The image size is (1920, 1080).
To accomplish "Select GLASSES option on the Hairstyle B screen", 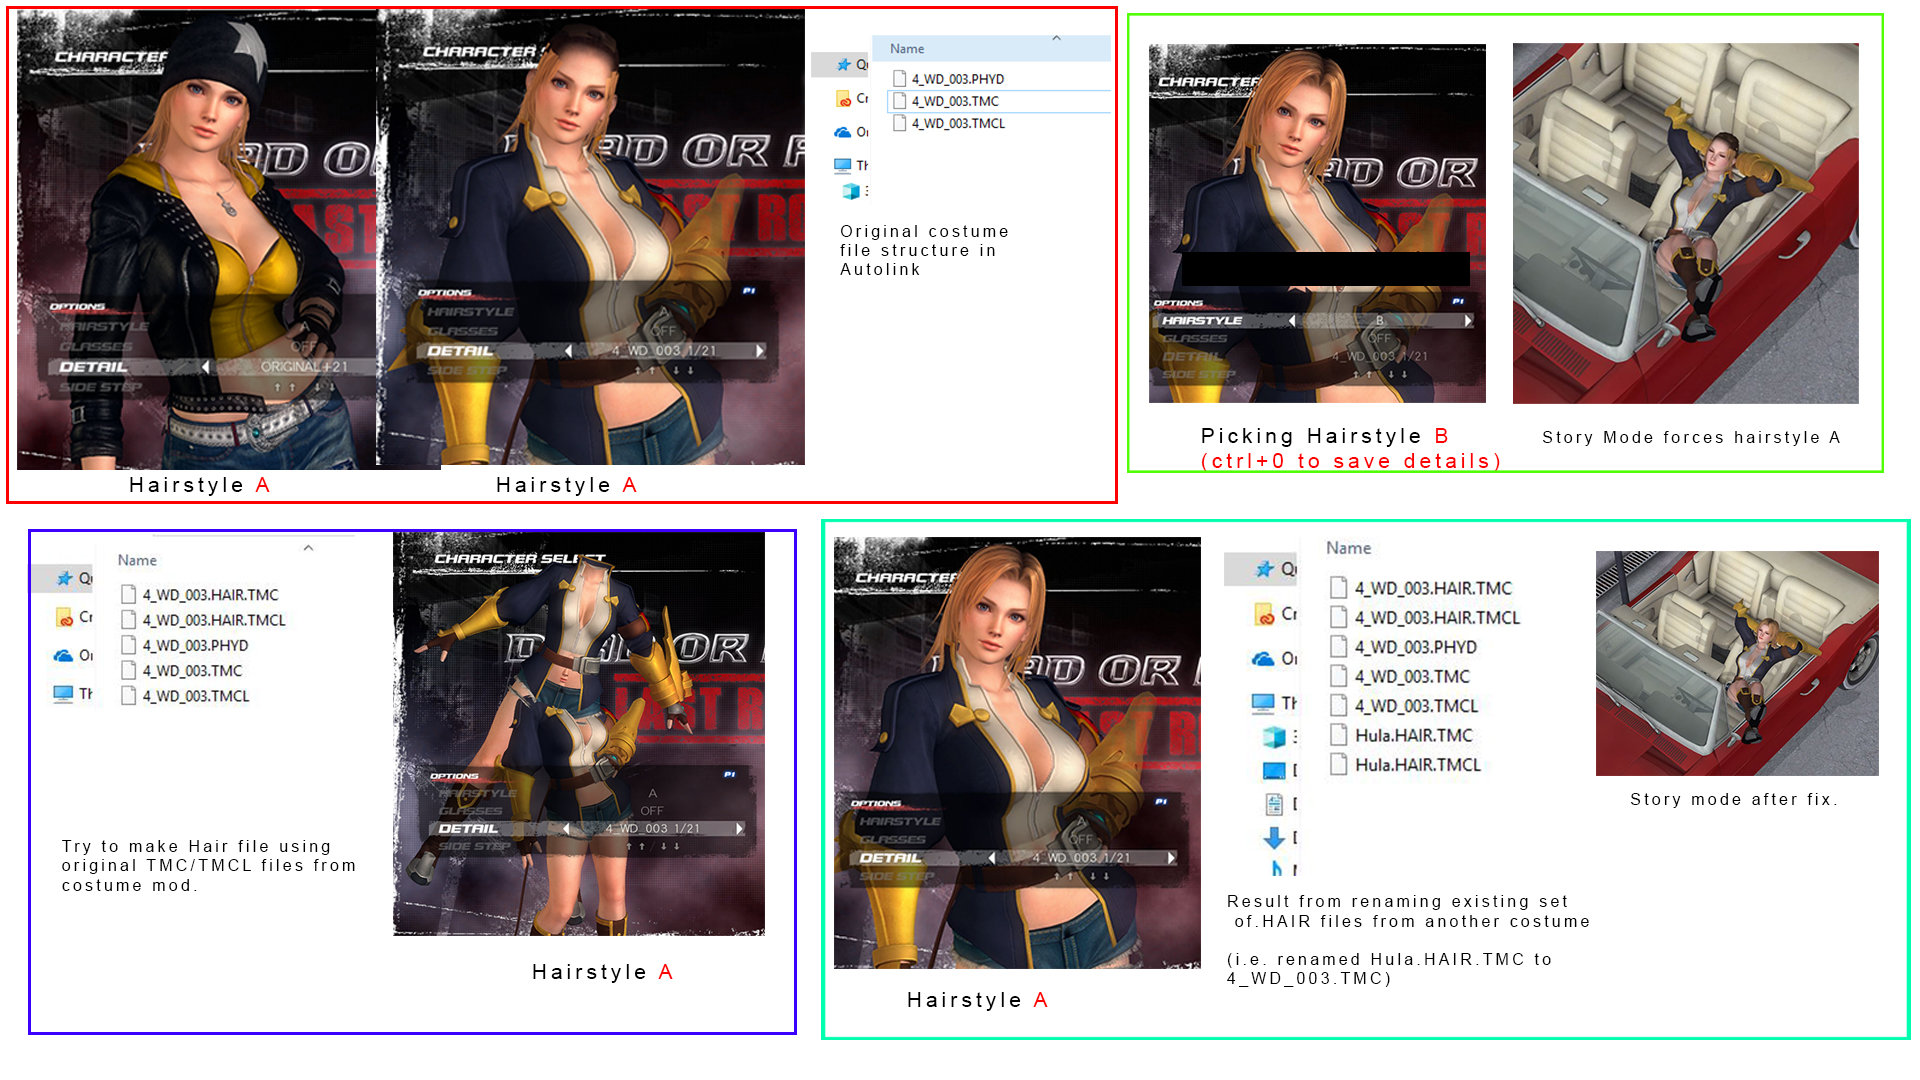I will click(1195, 339).
